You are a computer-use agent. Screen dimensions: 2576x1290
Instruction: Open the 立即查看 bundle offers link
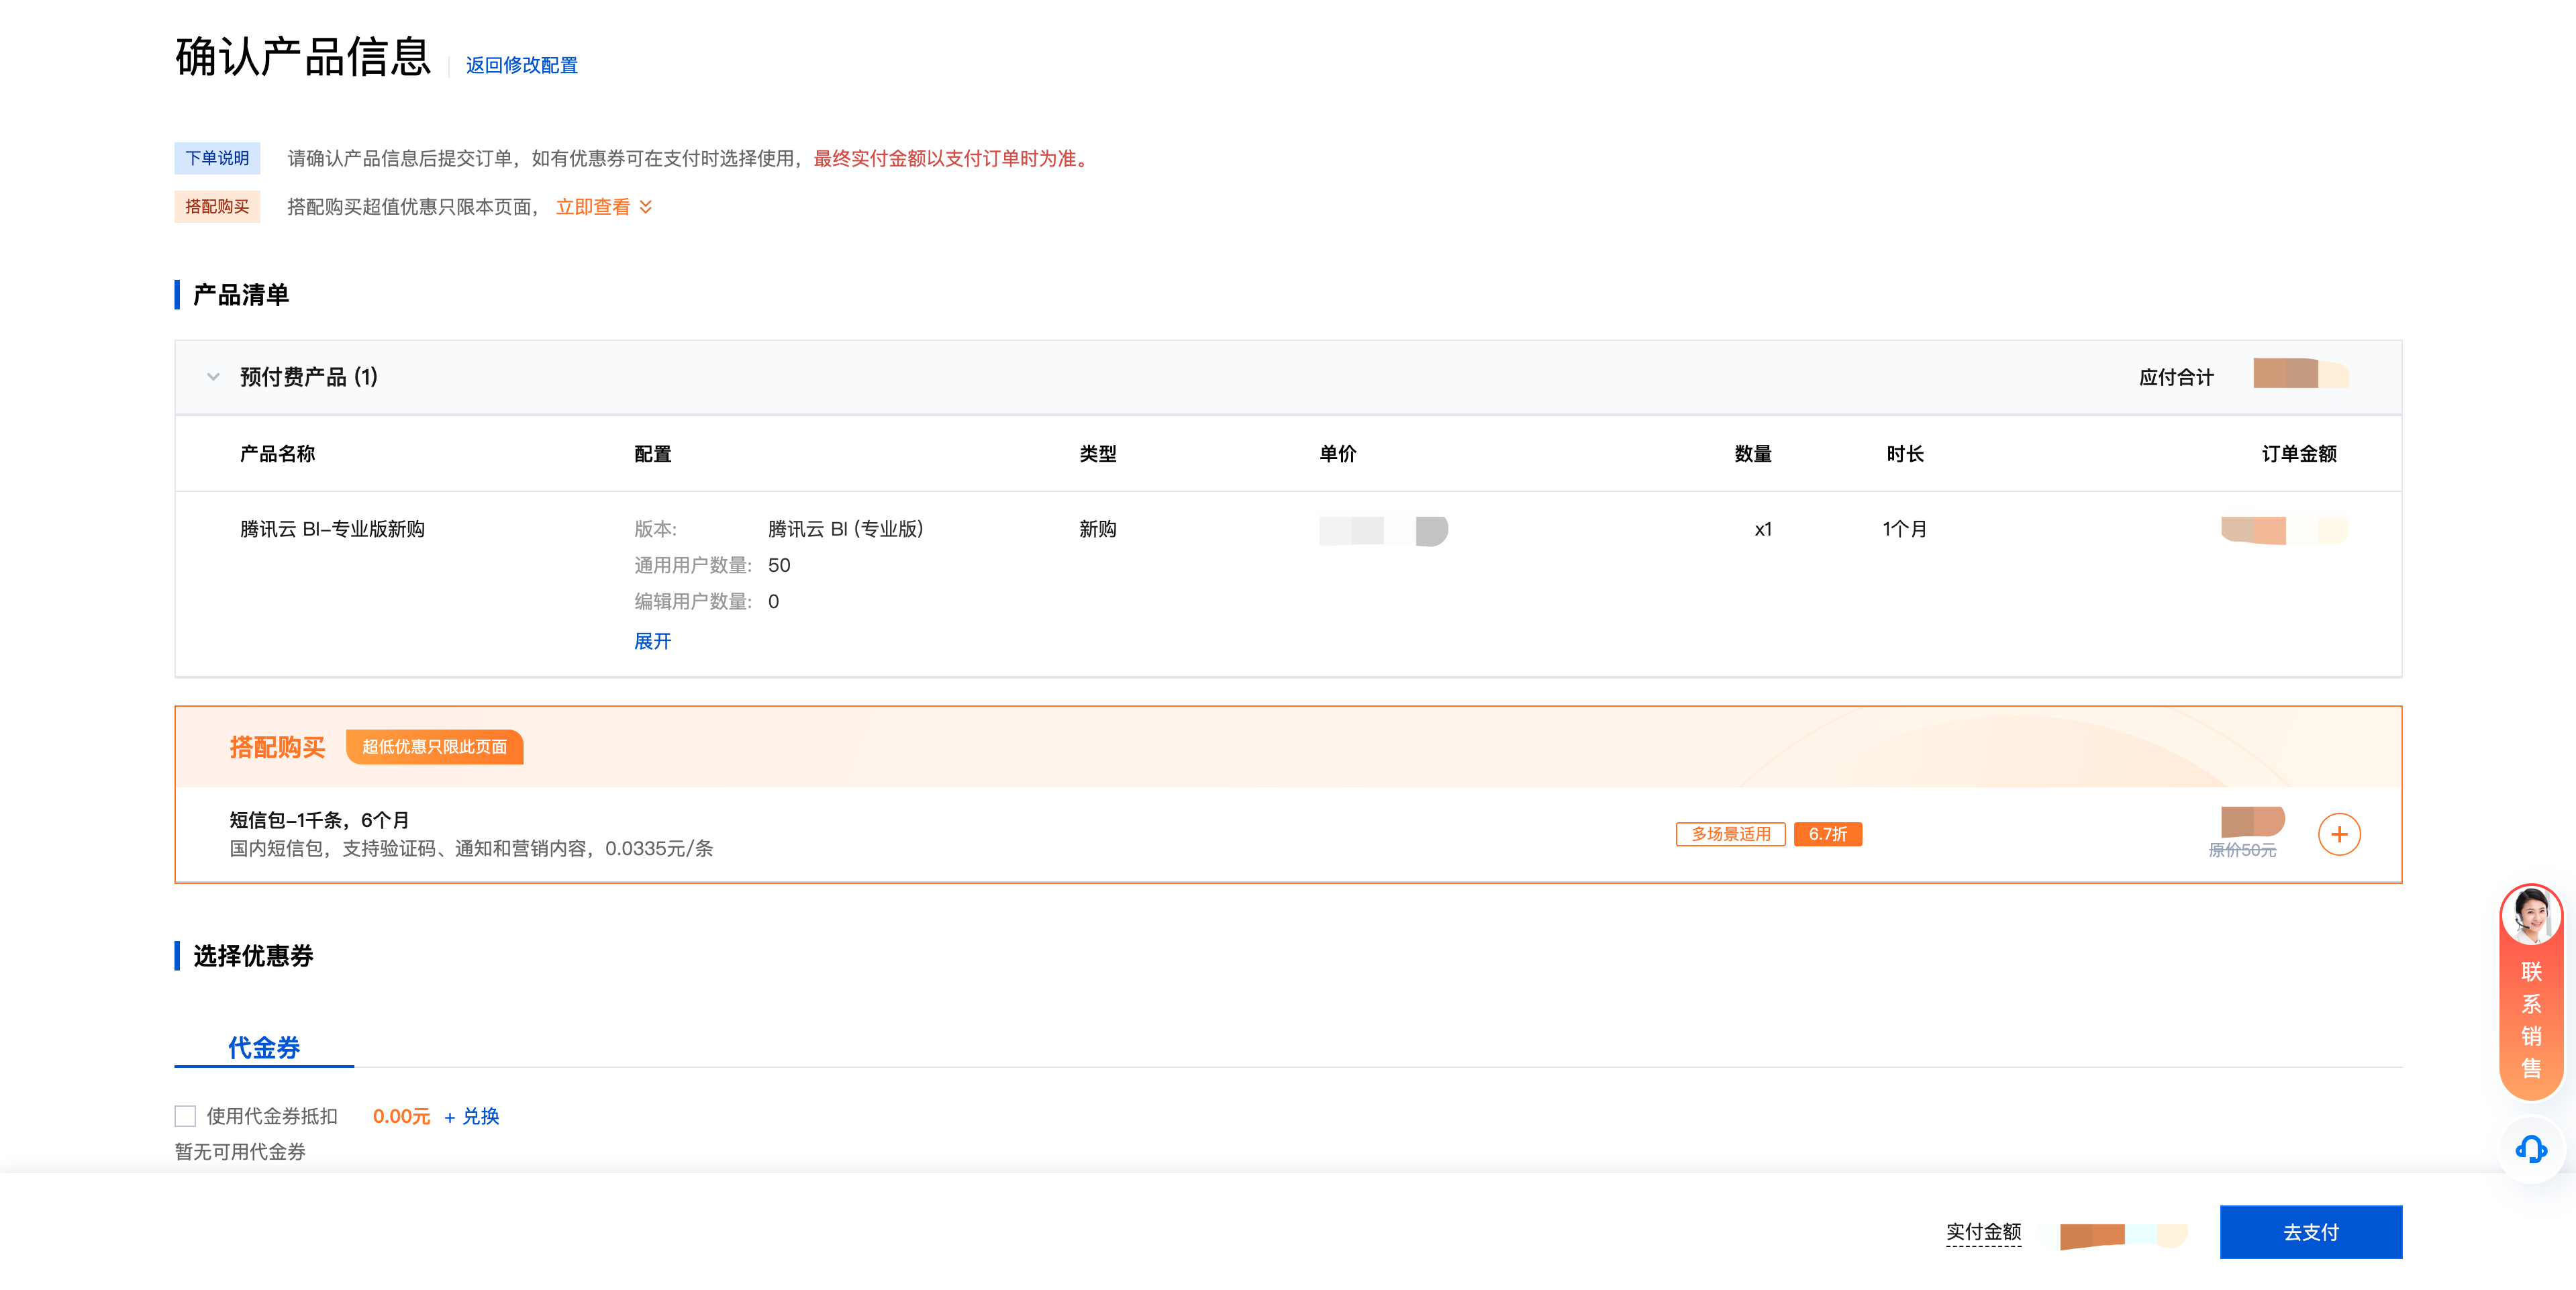pyautogui.click(x=592, y=207)
